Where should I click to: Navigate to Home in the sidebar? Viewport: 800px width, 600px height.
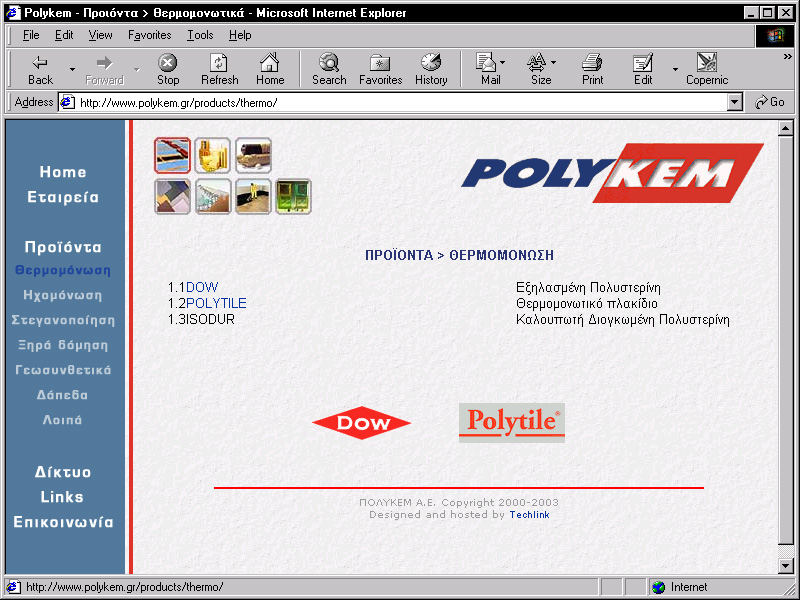tap(63, 172)
